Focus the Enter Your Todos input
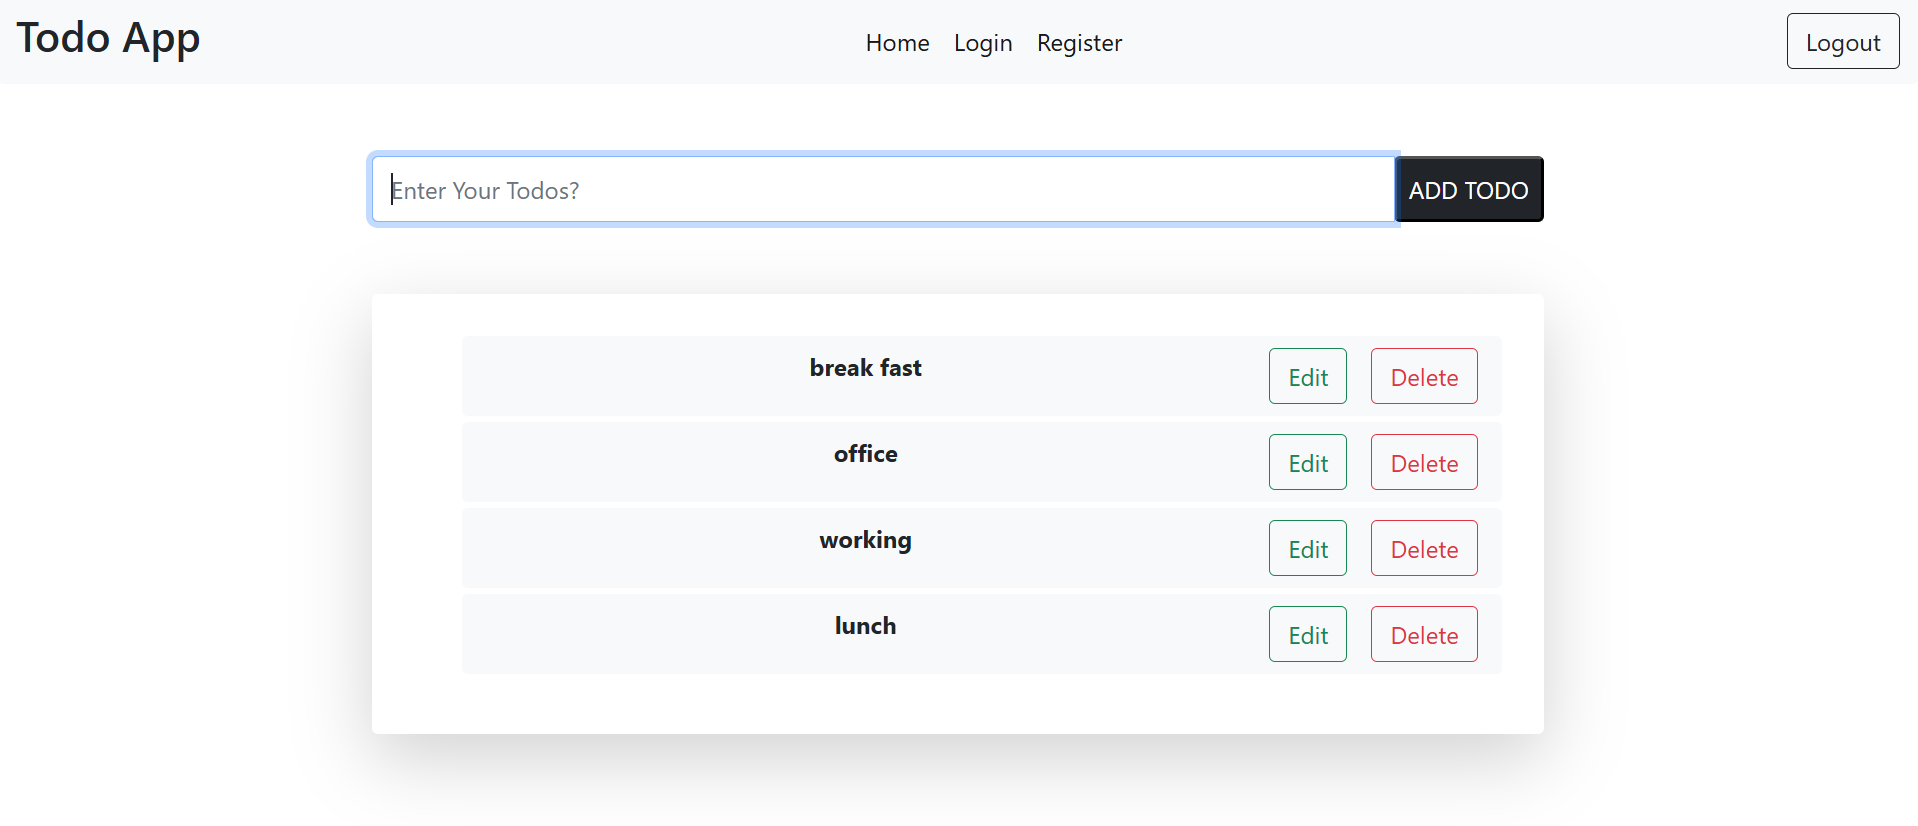 (883, 190)
